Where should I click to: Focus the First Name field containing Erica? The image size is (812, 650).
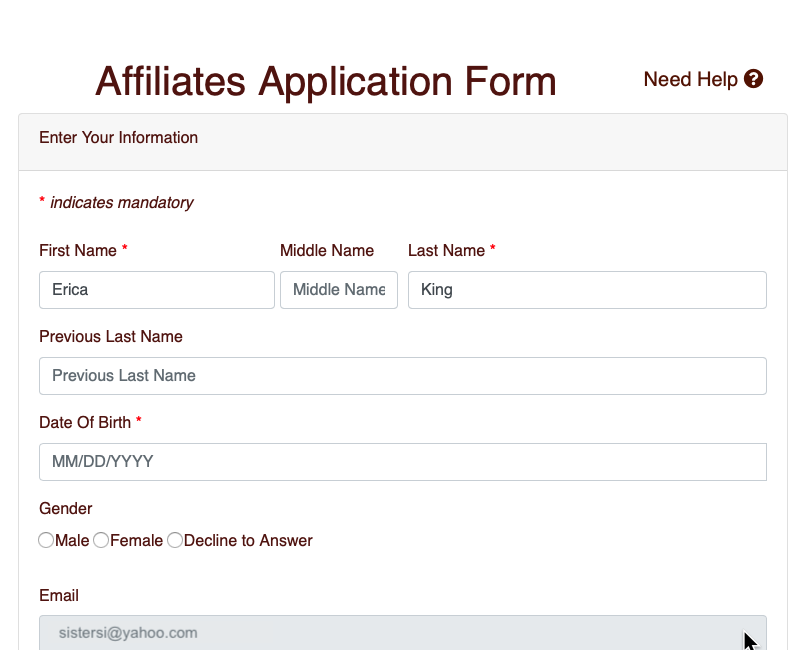(x=156, y=290)
